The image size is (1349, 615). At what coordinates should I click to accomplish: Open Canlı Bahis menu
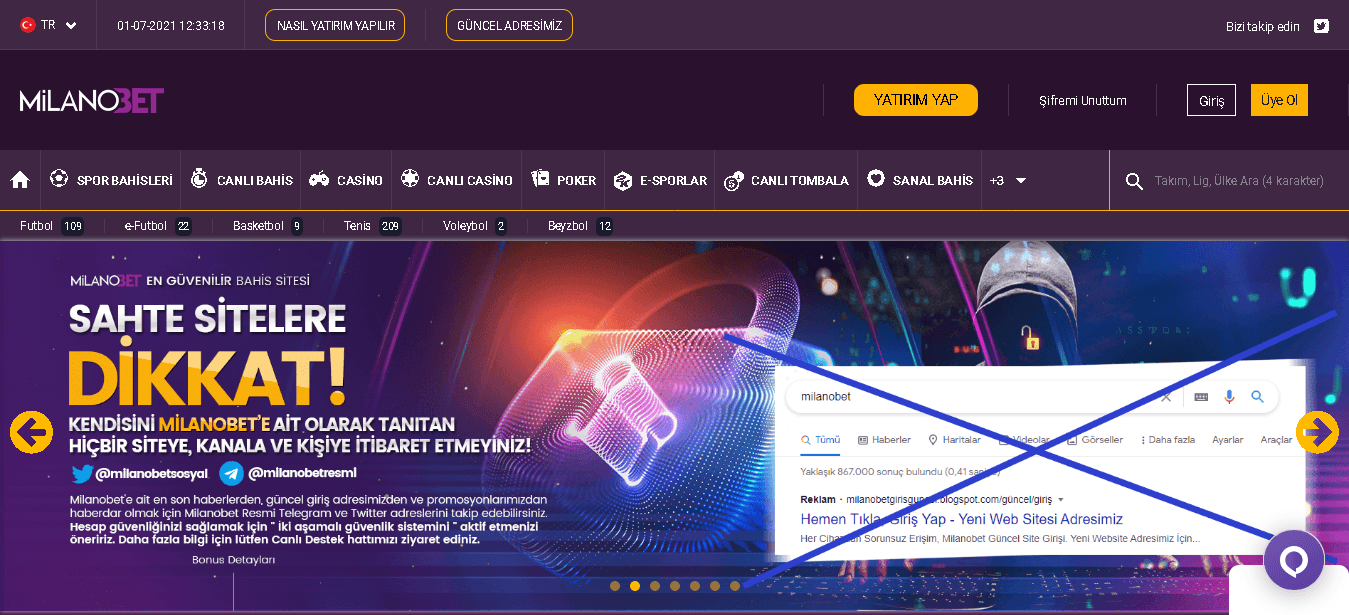[x=241, y=180]
